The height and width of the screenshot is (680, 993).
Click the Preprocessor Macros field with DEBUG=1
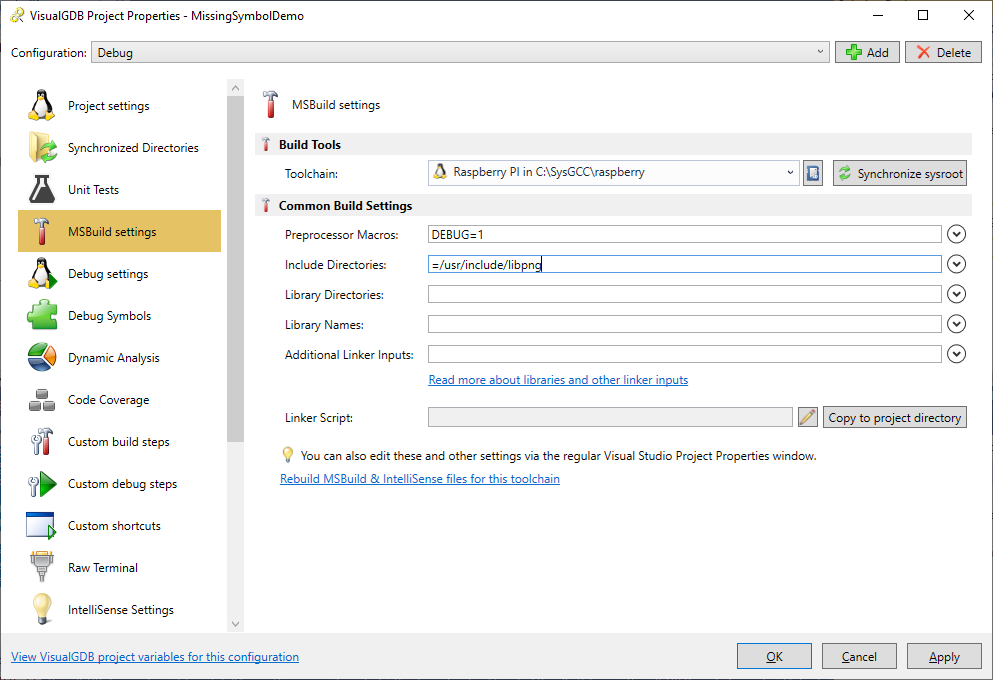[x=685, y=234]
